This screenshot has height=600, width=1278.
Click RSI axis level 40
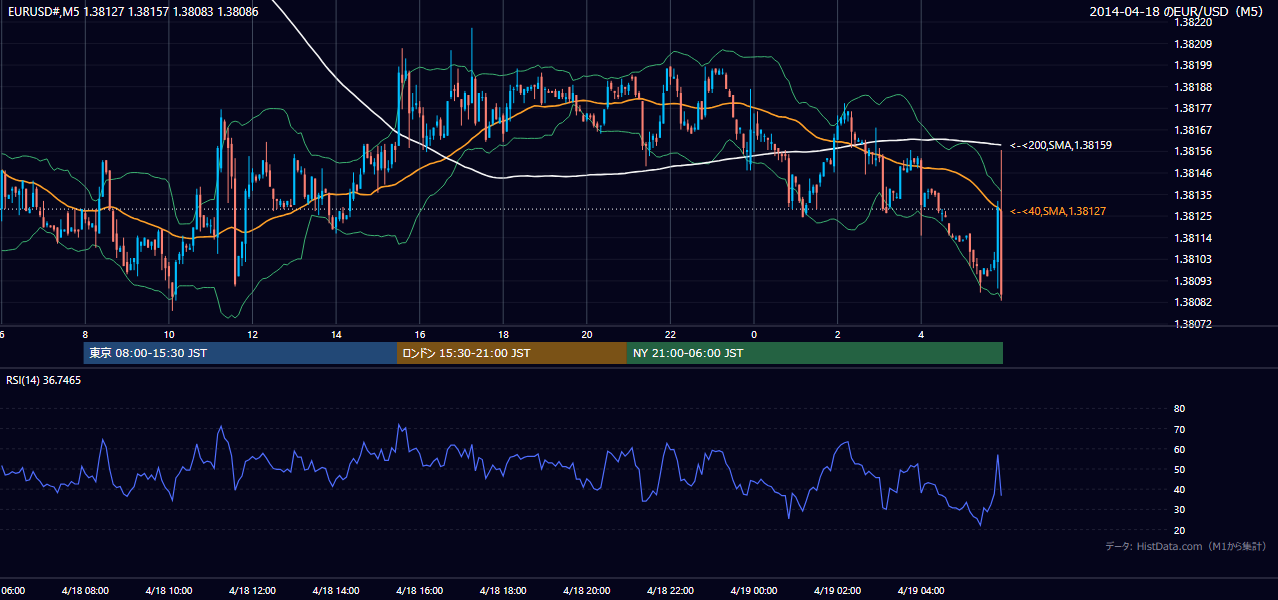pyautogui.click(x=1179, y=489)
